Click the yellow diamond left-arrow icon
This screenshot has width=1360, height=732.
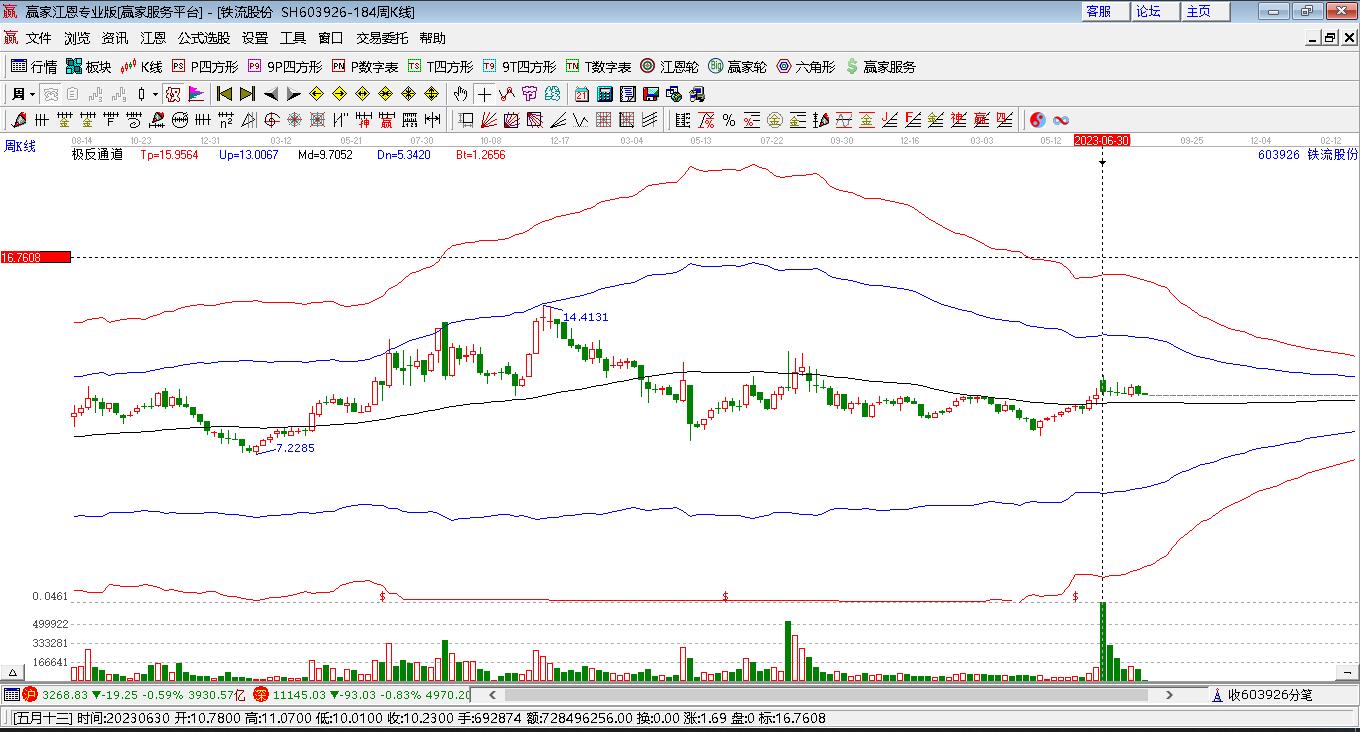(x=316, y=94)
